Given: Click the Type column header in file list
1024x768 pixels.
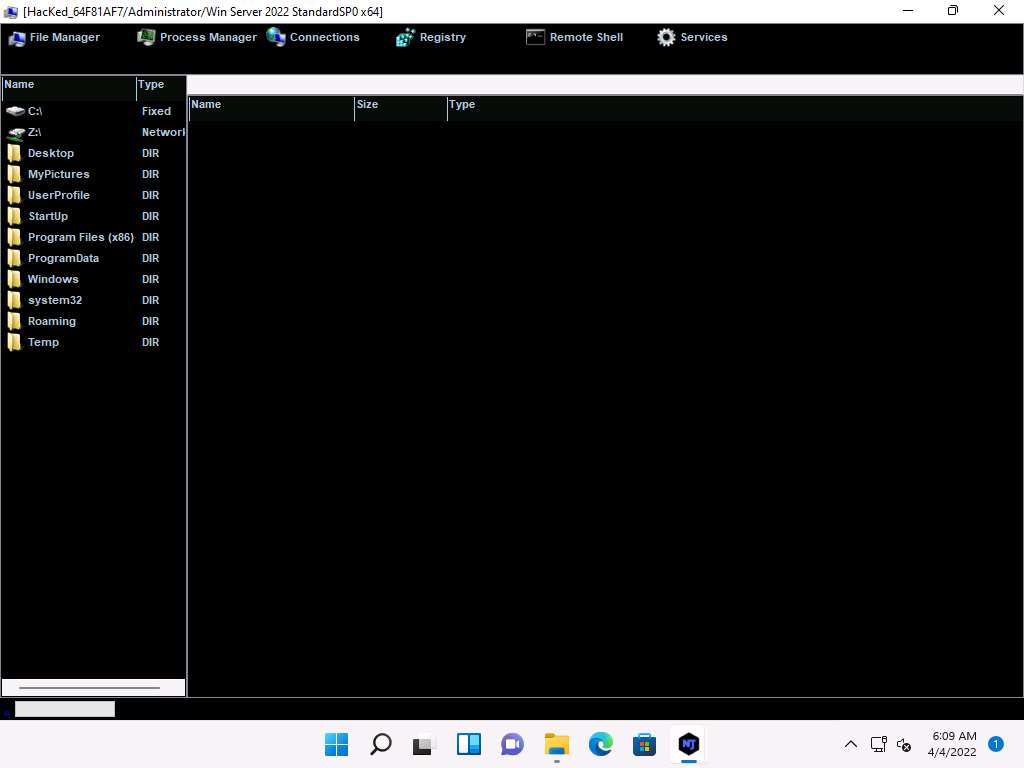Looking at the screenshot, I should [x=462, y=105].
